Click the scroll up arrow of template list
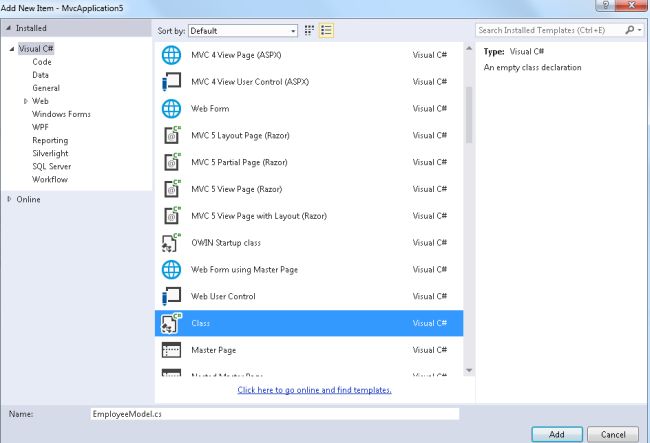 (x=469, y=48)
